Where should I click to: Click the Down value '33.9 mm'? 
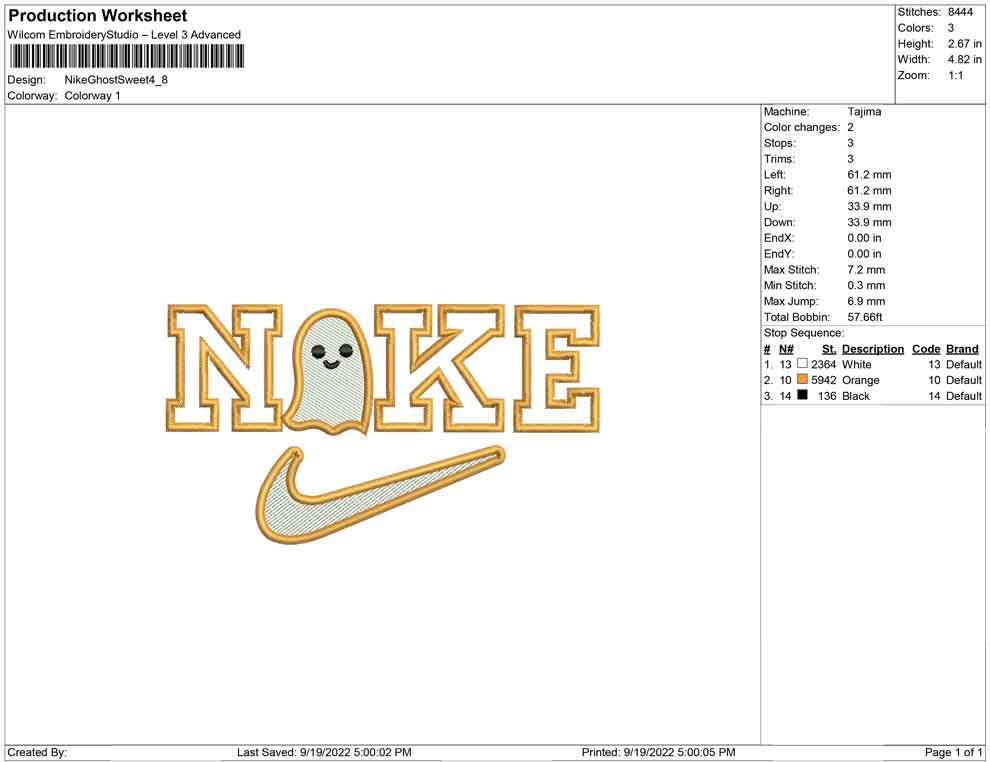(869, 222)
